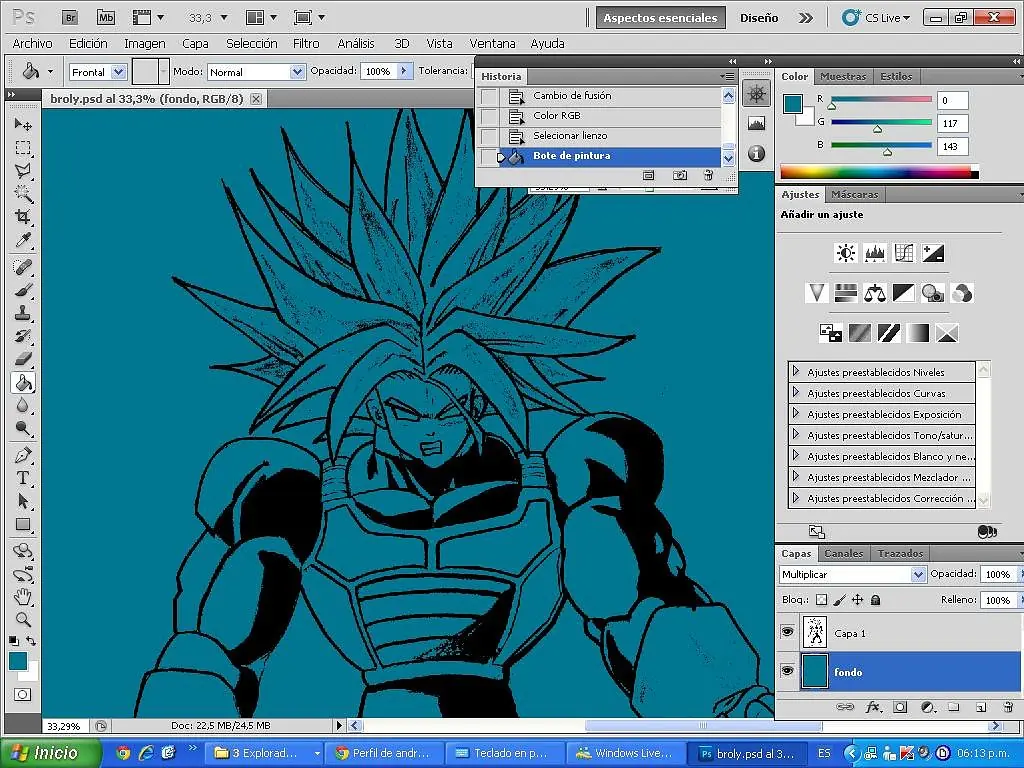Screen dimensions: 1024x768
Task: Add a Color Balance adjustment
Action: [x=874, y=293]
